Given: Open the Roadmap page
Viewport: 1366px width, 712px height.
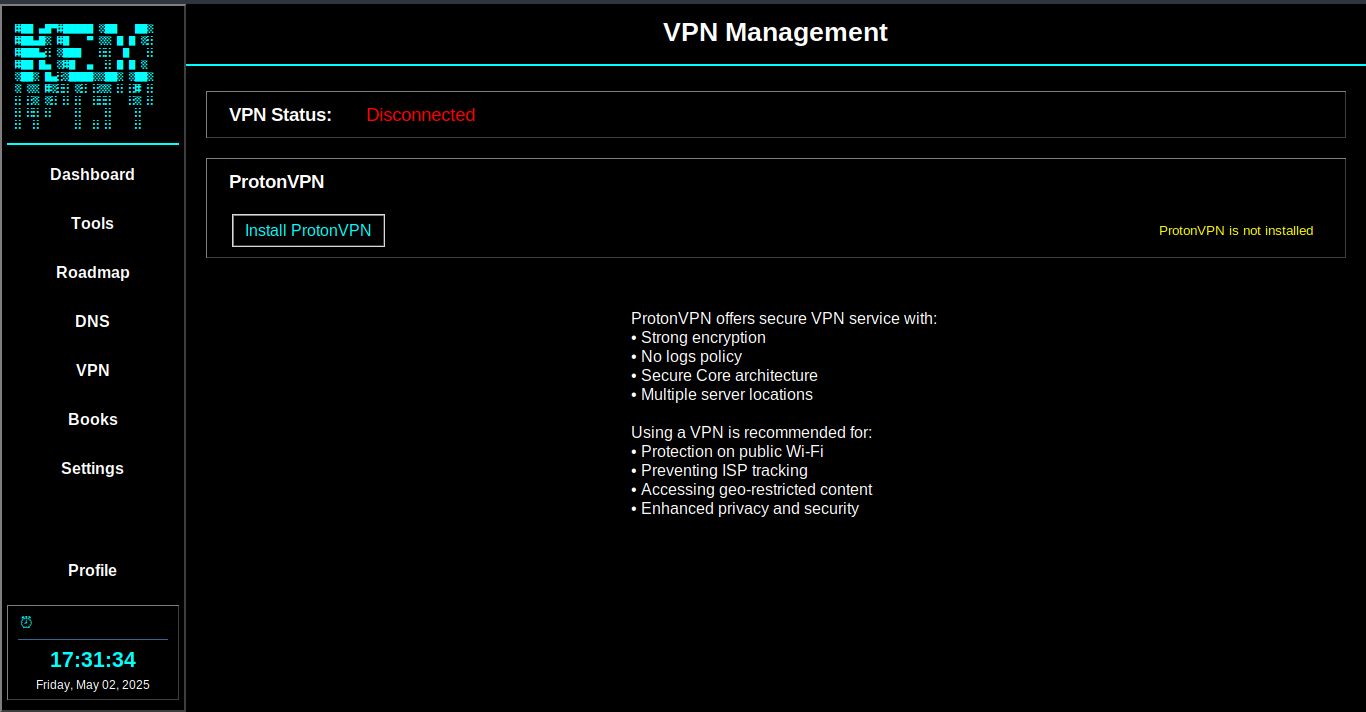Looking at the screenshot, I should (92, 272).
